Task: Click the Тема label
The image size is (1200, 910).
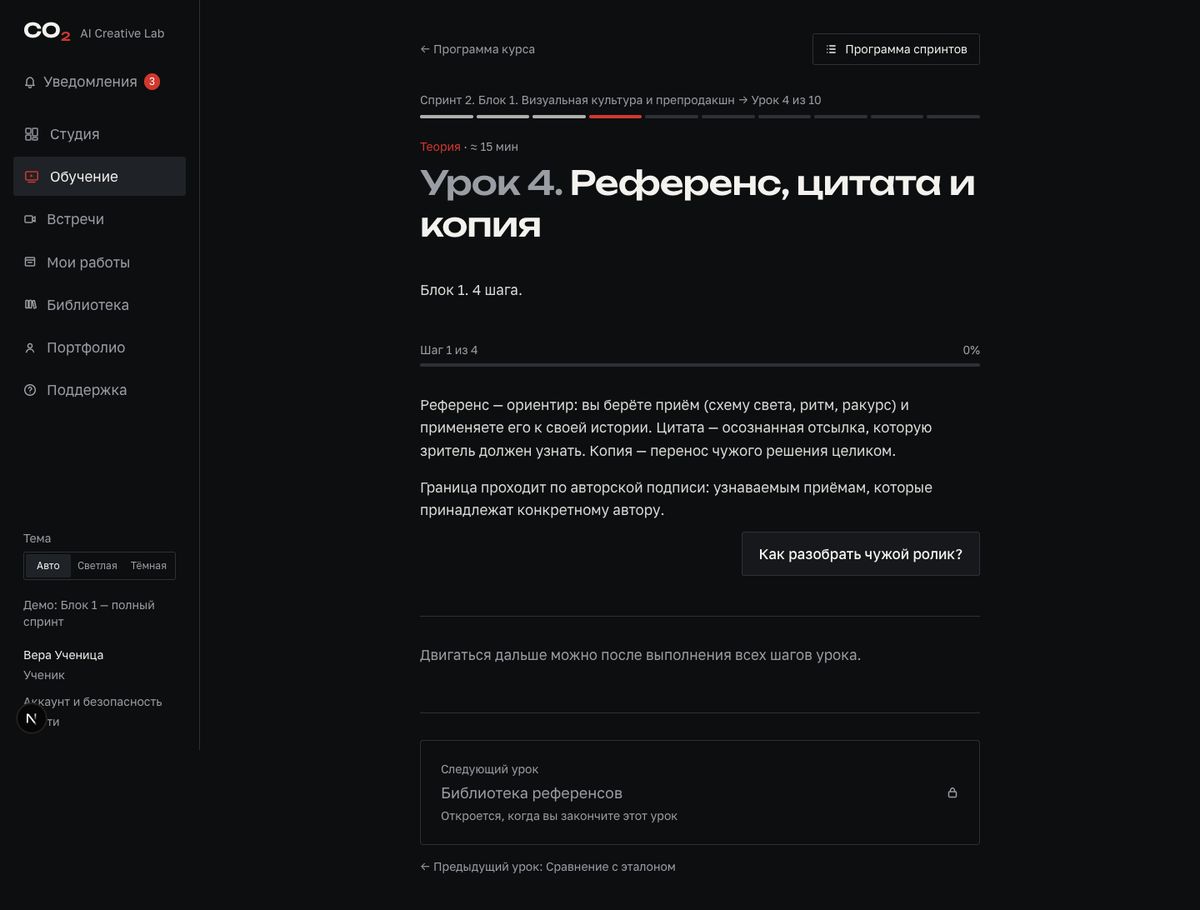Action: pyautogui.click(x=37, y=538)
